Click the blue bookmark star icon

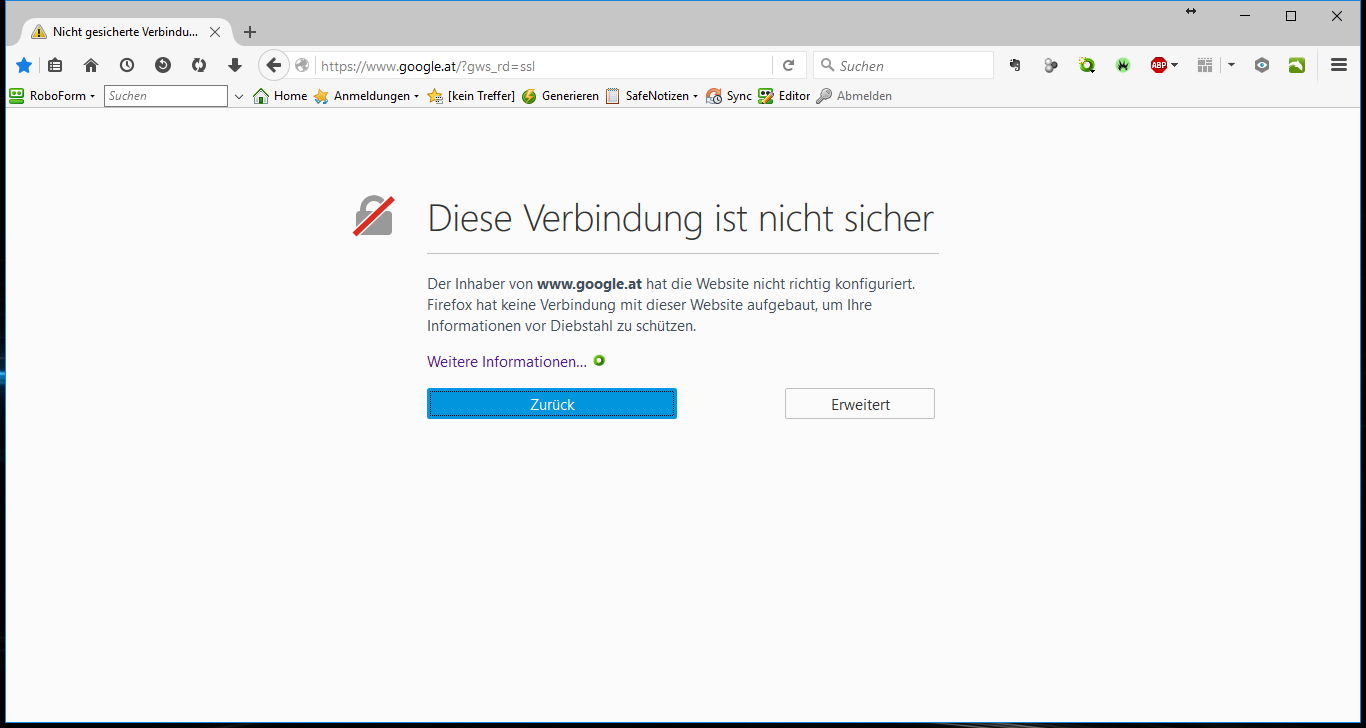click(24, 65)
